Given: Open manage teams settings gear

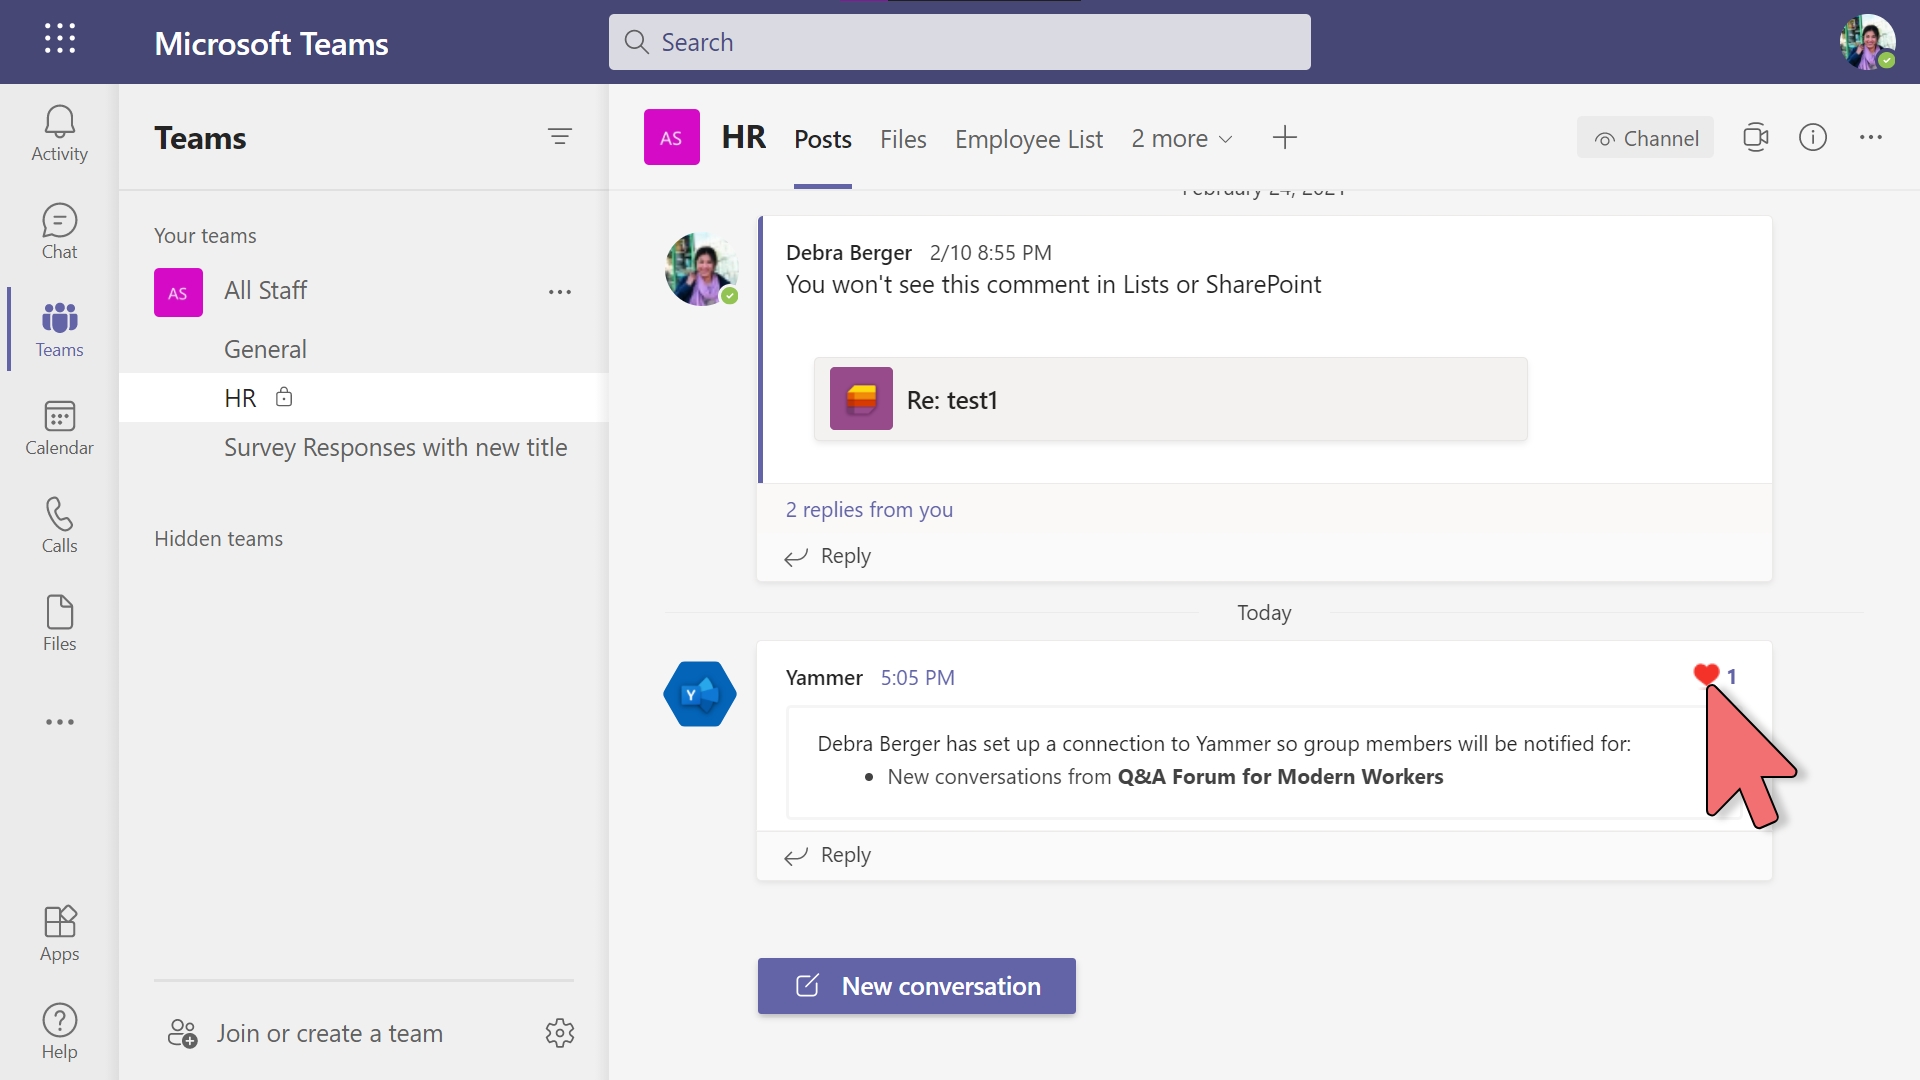Looking at the screenshot, I should [x=560, y=1033].
